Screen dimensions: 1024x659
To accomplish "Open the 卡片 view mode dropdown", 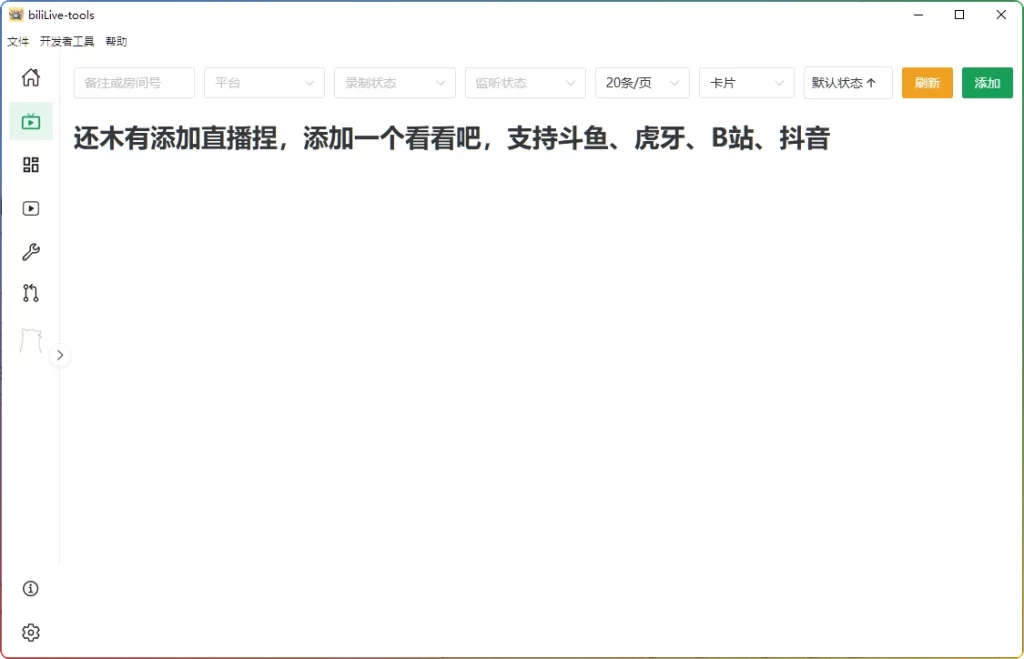I will (x=746, y=83).
